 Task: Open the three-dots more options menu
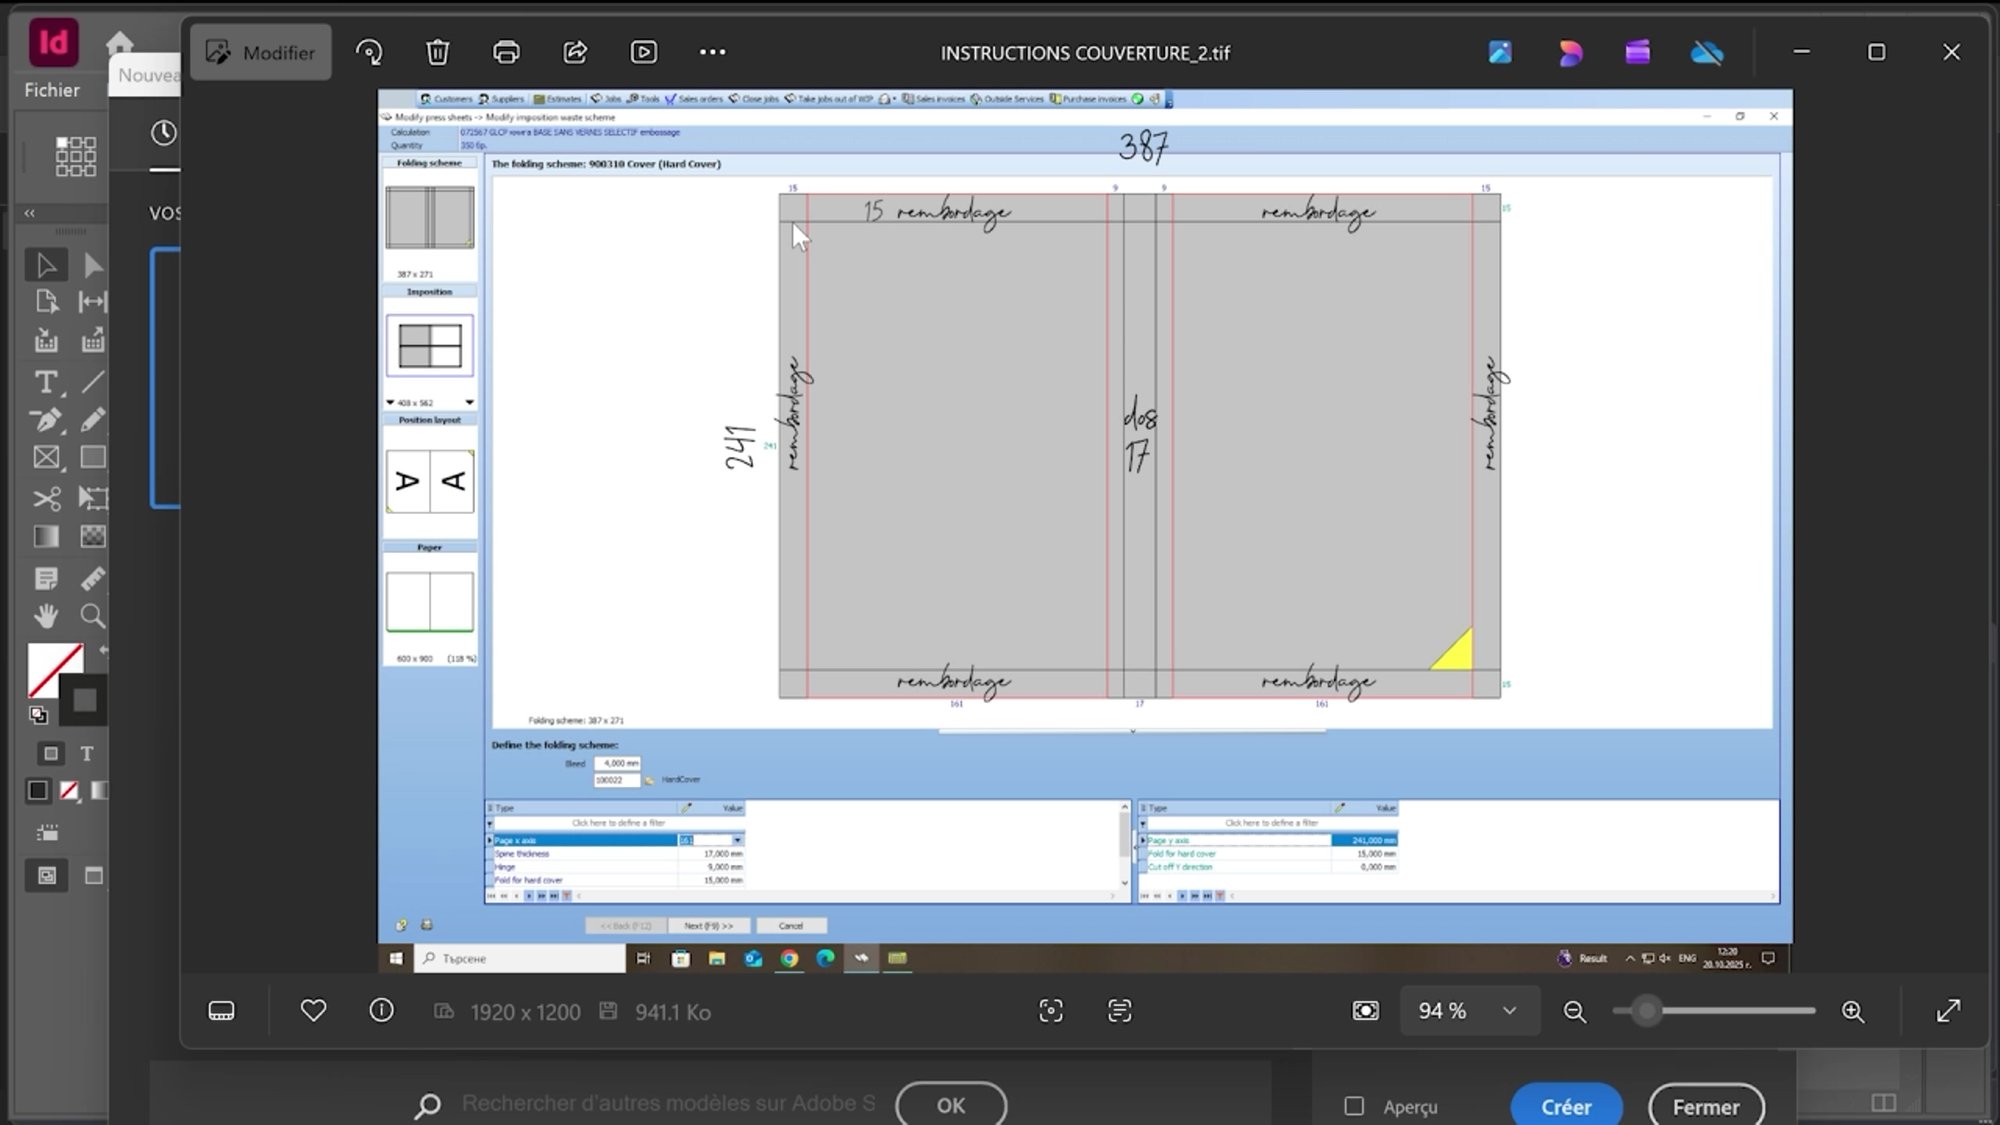[712, 52]
